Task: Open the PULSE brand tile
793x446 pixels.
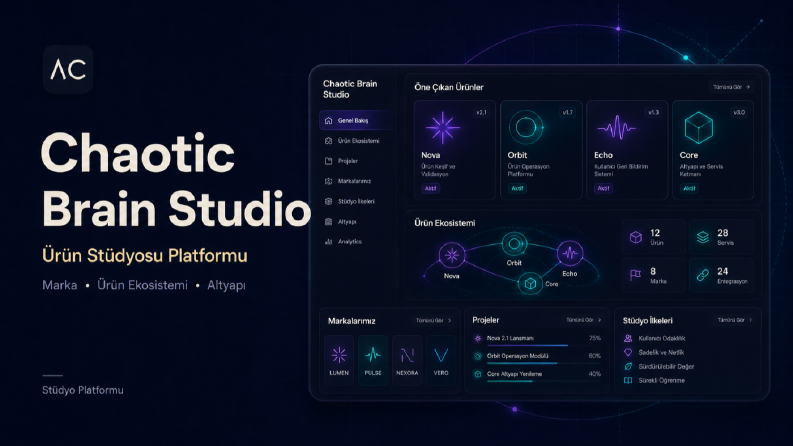Action: (x=373, y=360)
